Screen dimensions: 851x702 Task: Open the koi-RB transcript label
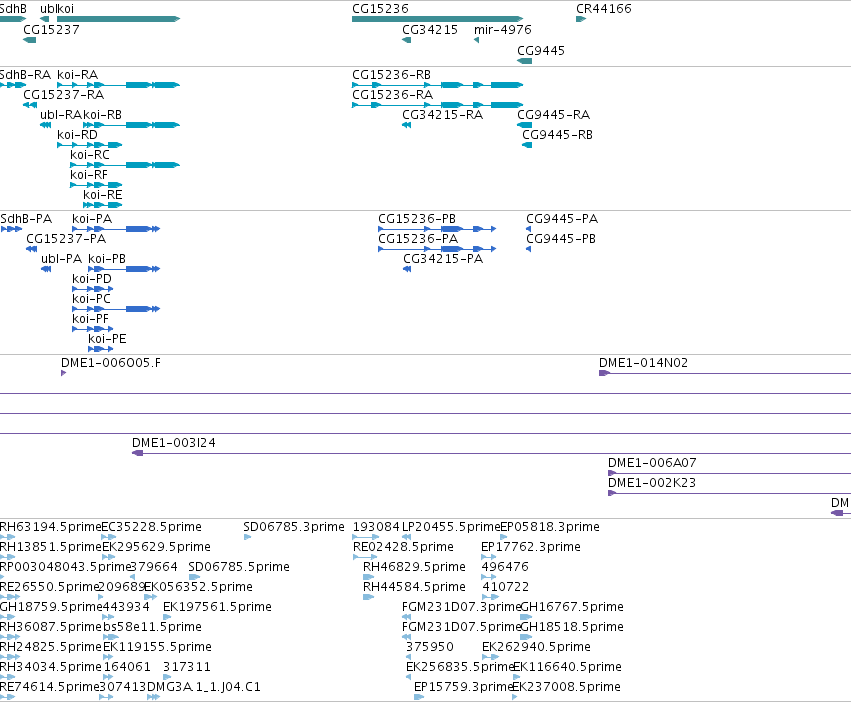[103, 115]
